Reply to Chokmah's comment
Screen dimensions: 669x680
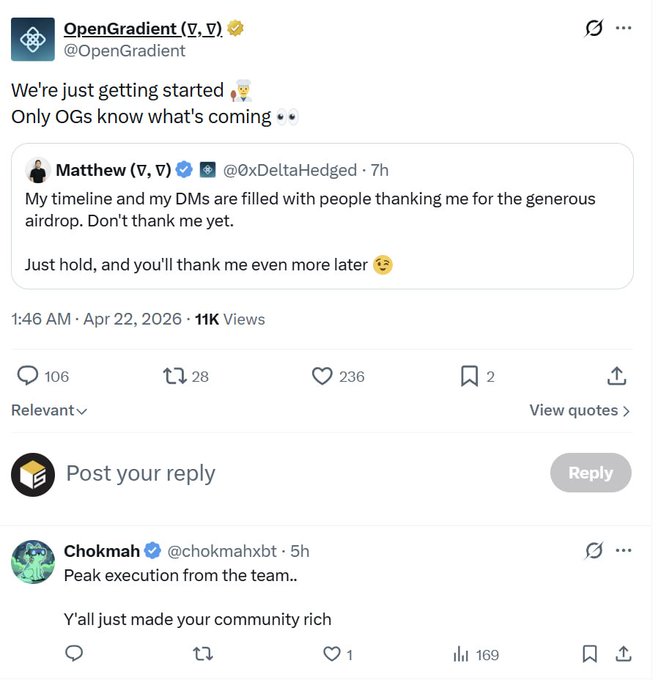click(73, 654)
